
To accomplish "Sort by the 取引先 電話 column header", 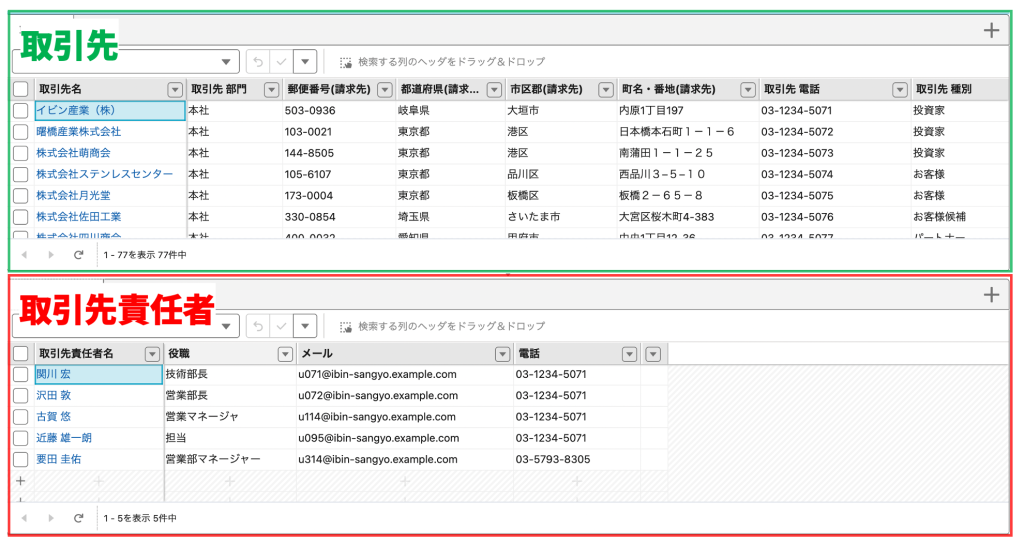I will tap(820, 90).
